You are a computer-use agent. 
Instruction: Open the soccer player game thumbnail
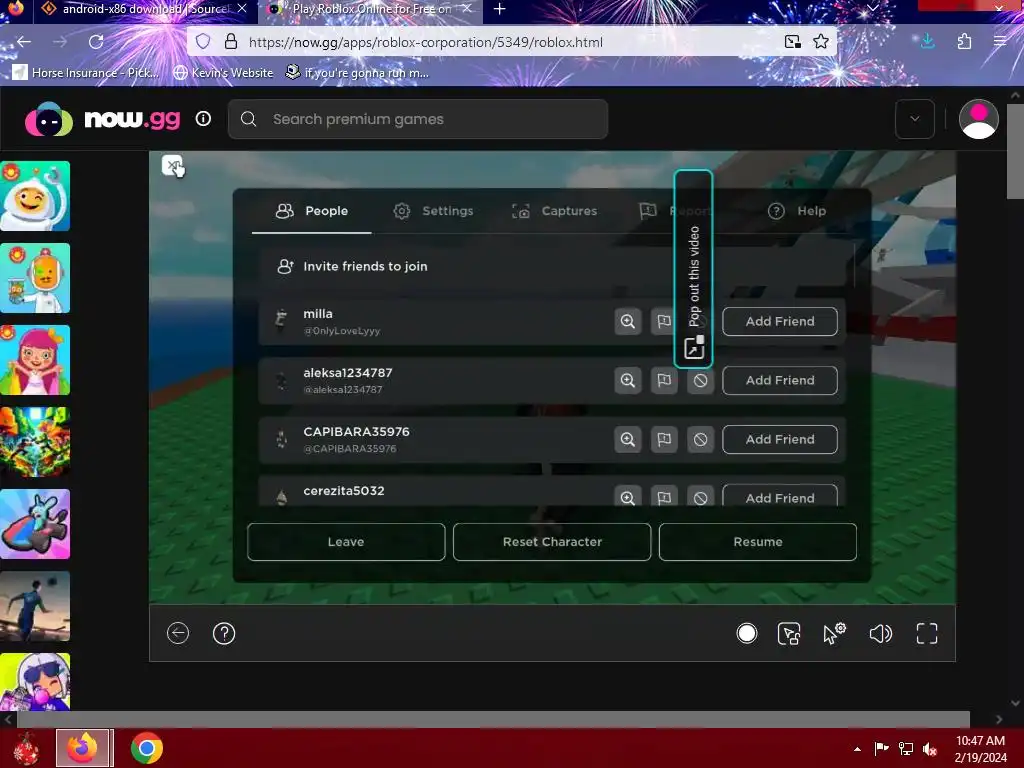[x=35, y=606]
